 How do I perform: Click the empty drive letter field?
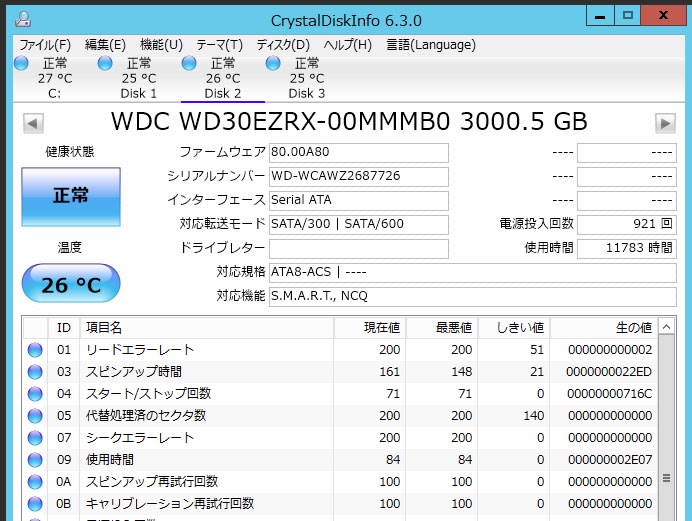tap(359, 248)
